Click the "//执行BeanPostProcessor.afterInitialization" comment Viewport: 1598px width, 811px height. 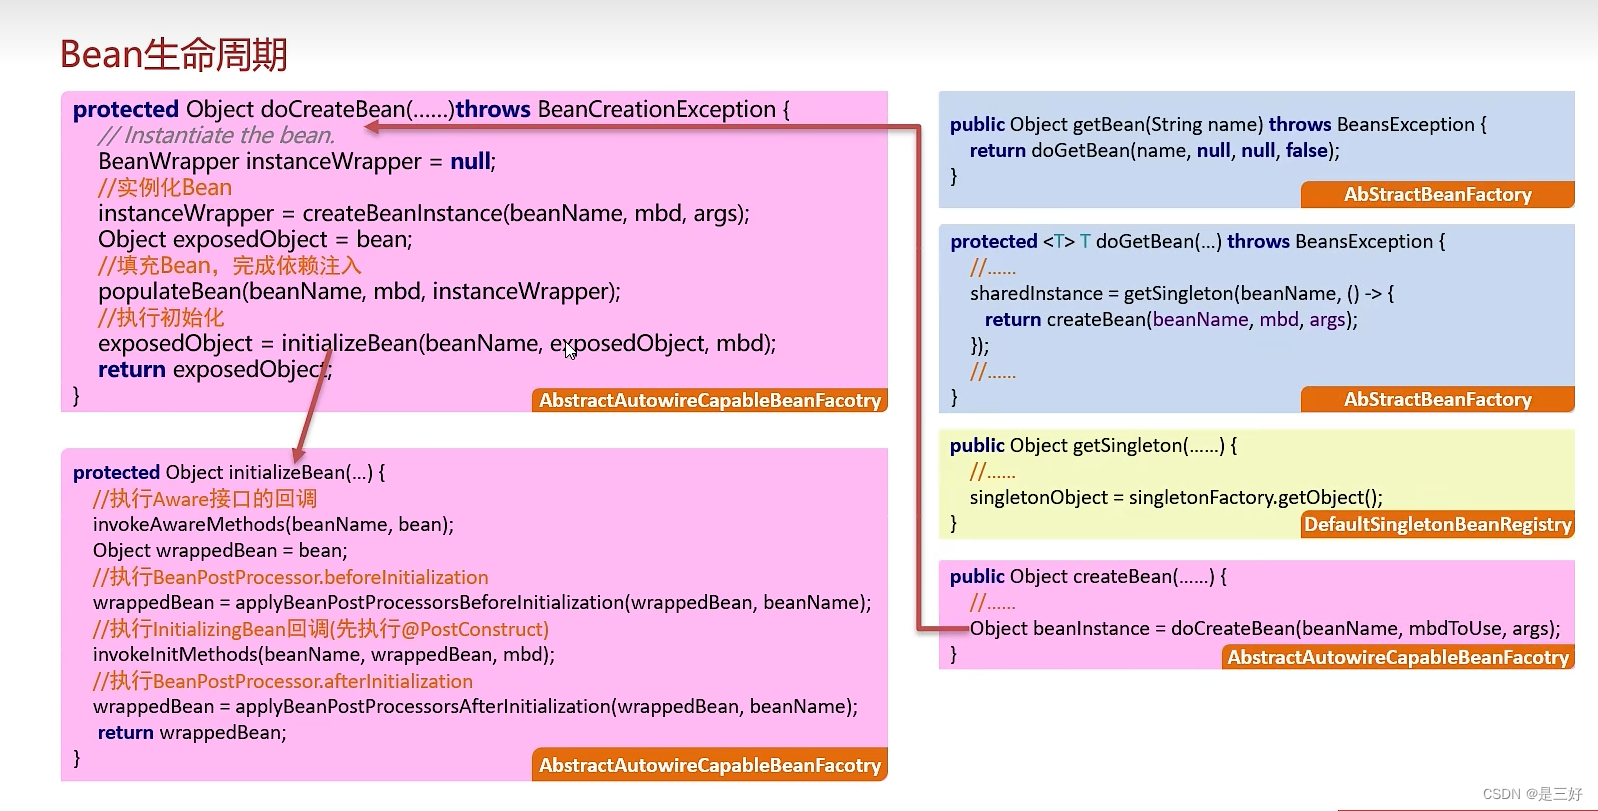pos(283,680)
